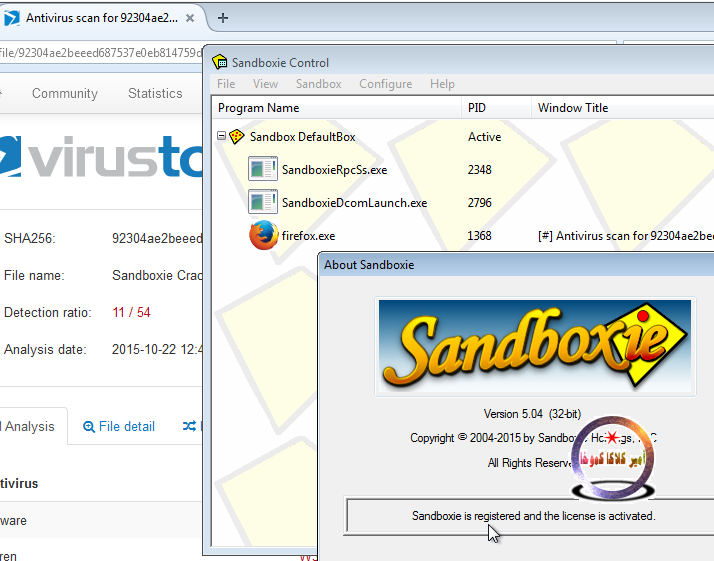714x561 pixels.
Task: Close the Antivirus scan browser tab
Action: click(190, 18)
